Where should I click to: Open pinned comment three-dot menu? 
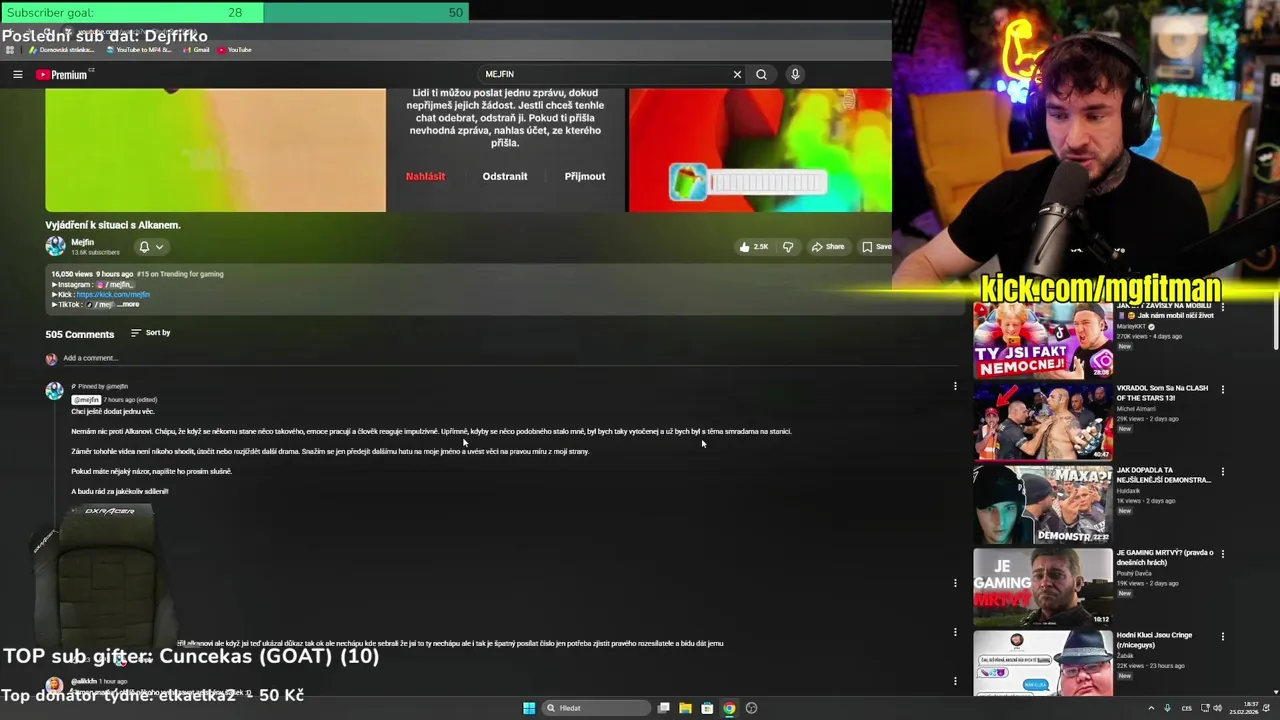955,386
